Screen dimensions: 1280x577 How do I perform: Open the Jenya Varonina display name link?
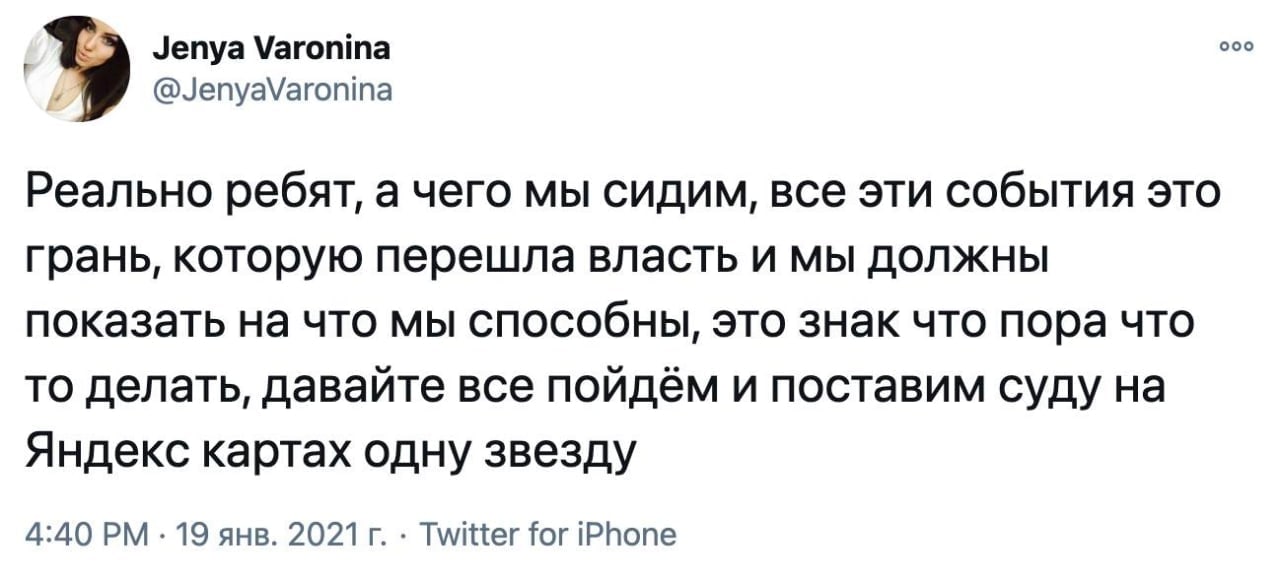pyautogui.click(x=264, y=48)
